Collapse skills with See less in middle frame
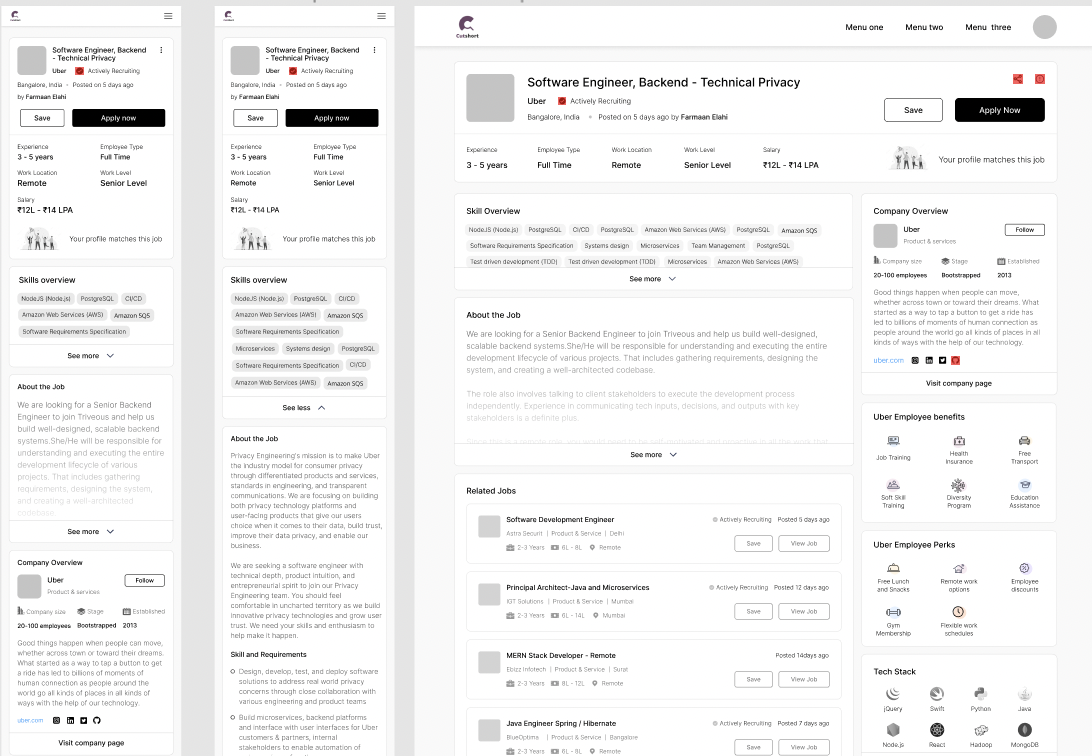This screenshot has width=1092, height=756. [x=304, y=408]
